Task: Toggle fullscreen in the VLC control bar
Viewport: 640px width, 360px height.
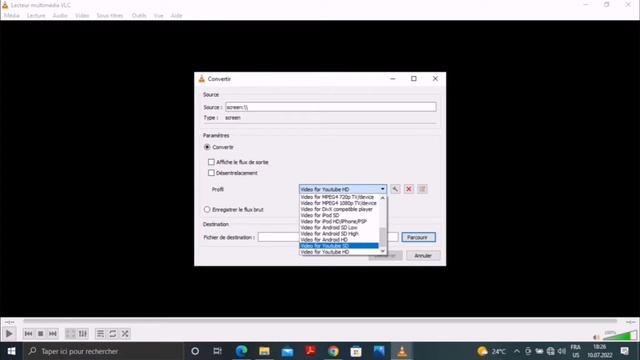Action: point(71,333)
